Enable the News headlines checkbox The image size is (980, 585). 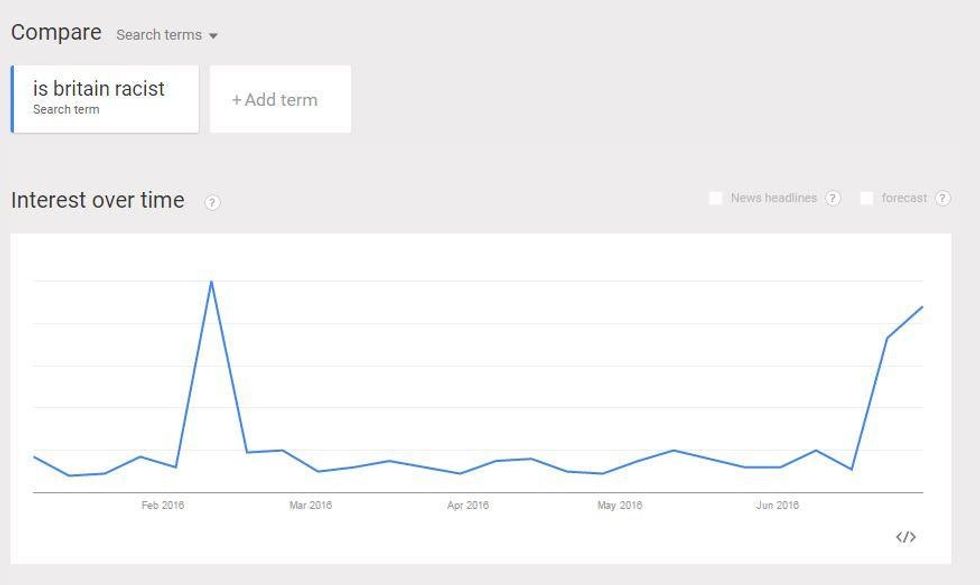click(x=716, y=198)
